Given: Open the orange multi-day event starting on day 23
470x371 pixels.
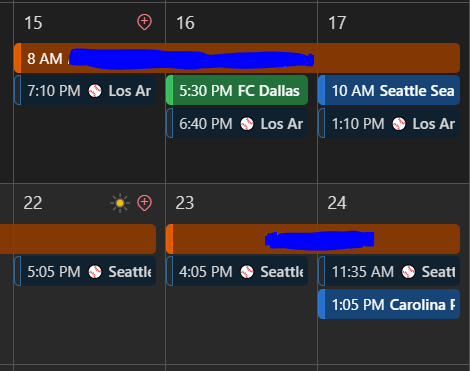Looking at the screenshot, I should [313, 239].
